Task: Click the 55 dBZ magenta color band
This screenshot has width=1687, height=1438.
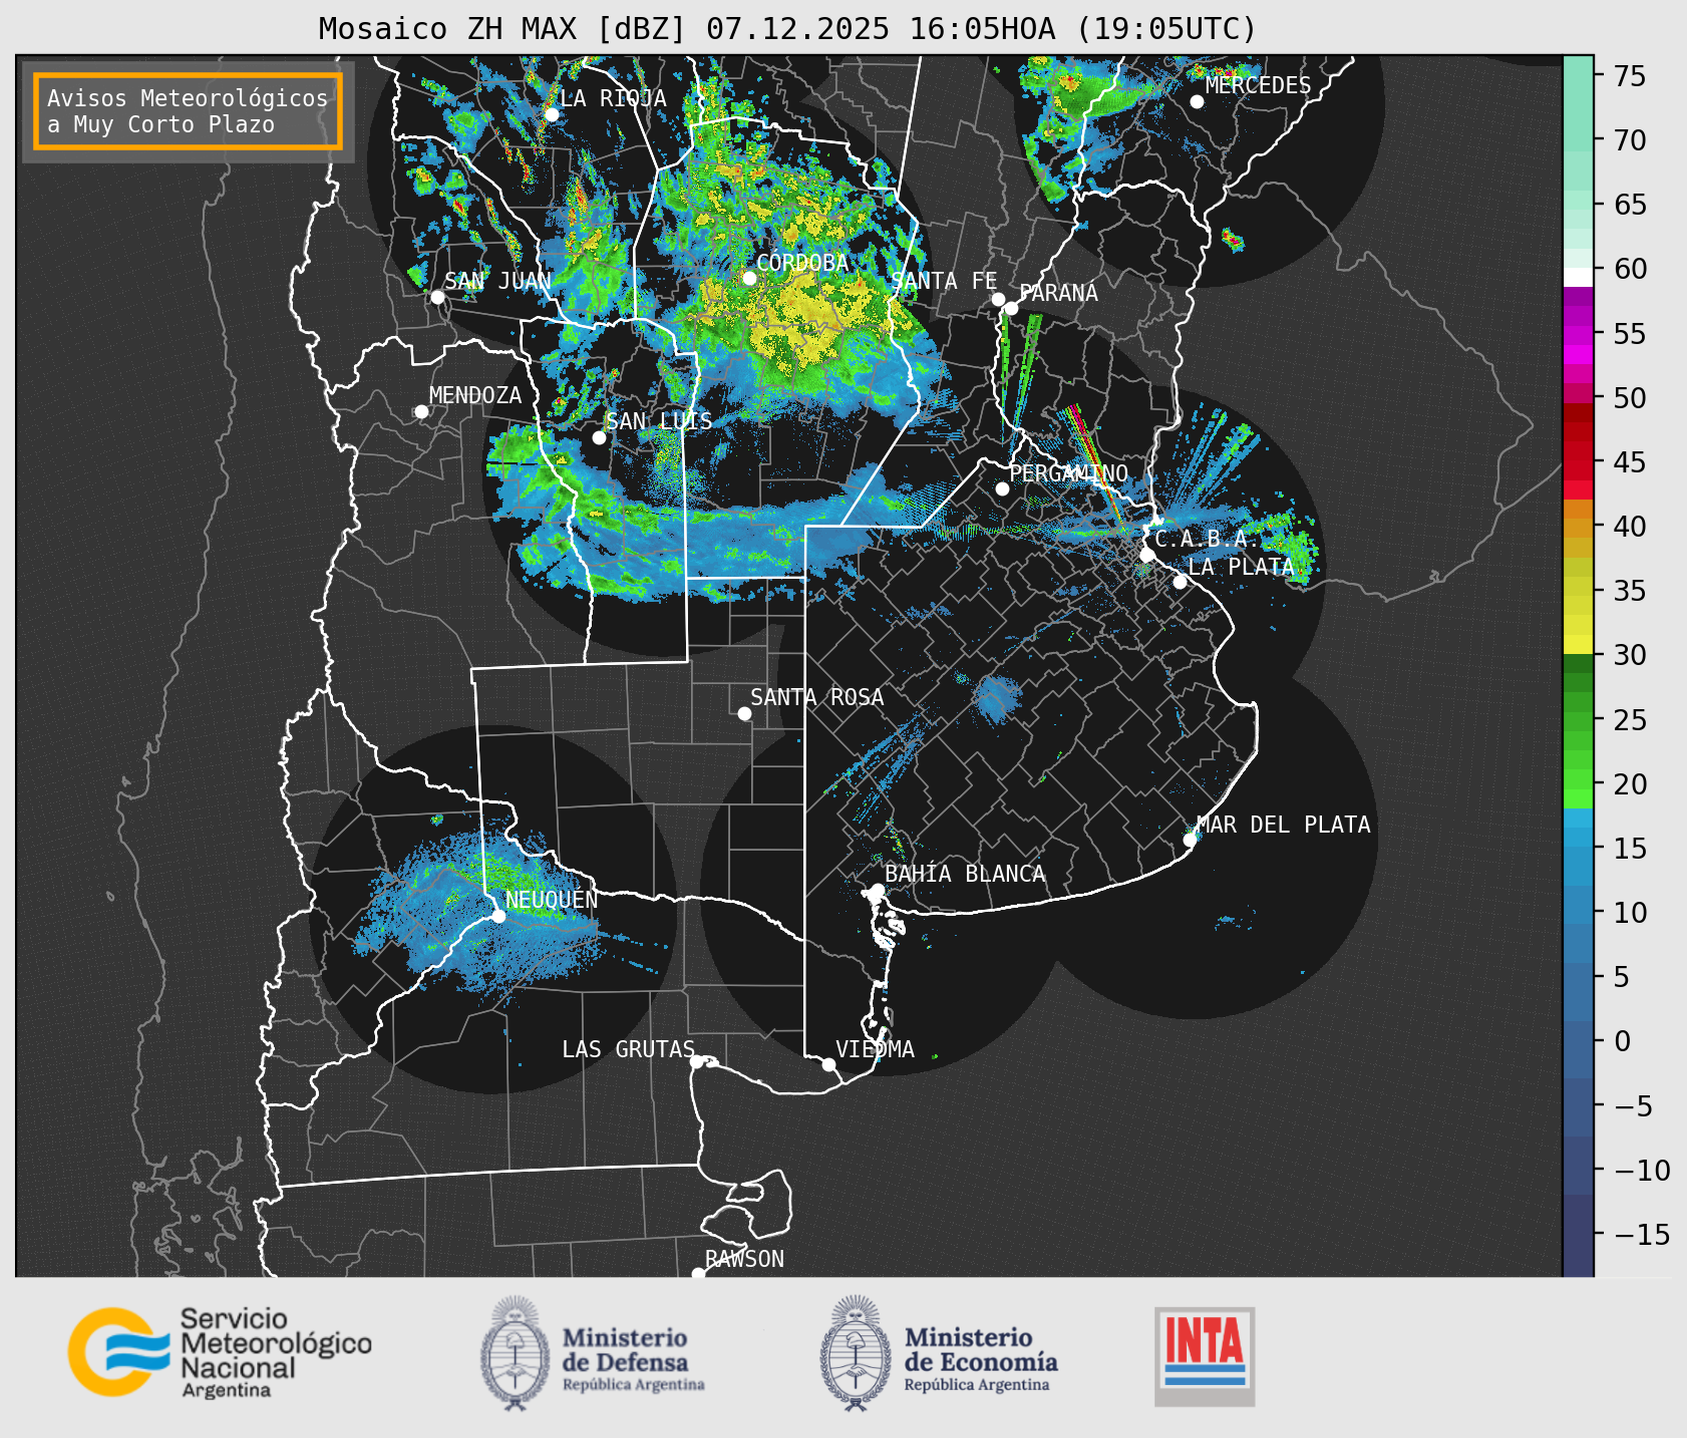Action: pos(1578,333)
